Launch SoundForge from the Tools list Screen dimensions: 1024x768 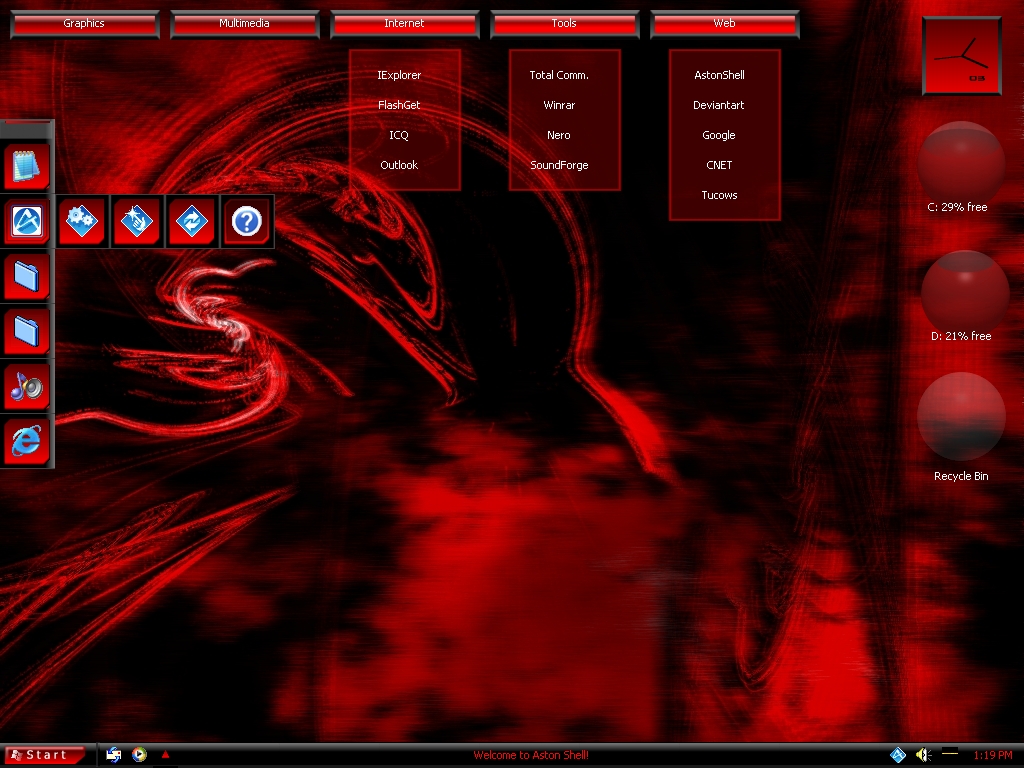559,165
